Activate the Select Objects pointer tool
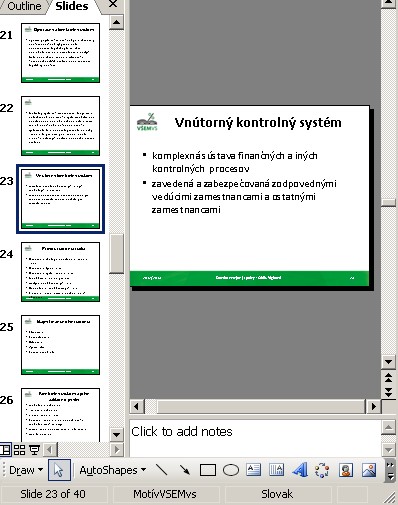This screenshot has width=398, height=505. point(59,470)
